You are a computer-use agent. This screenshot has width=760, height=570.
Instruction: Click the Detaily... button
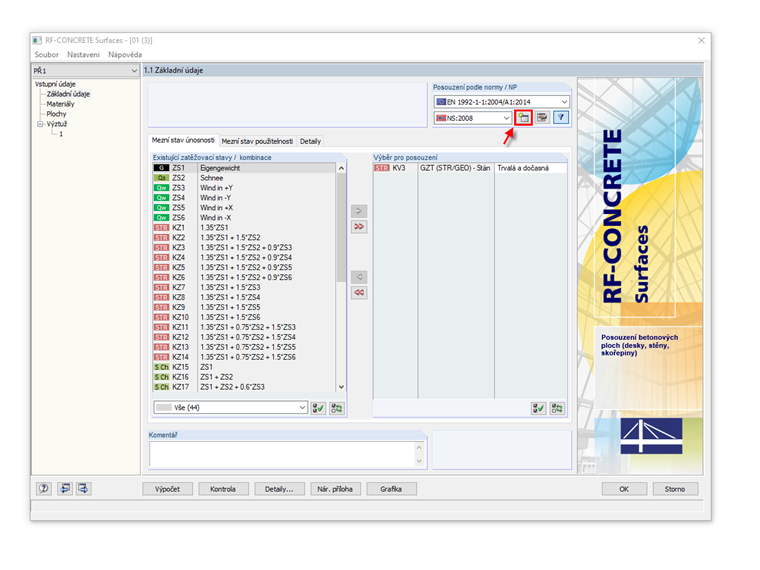[x=279, y=489]
